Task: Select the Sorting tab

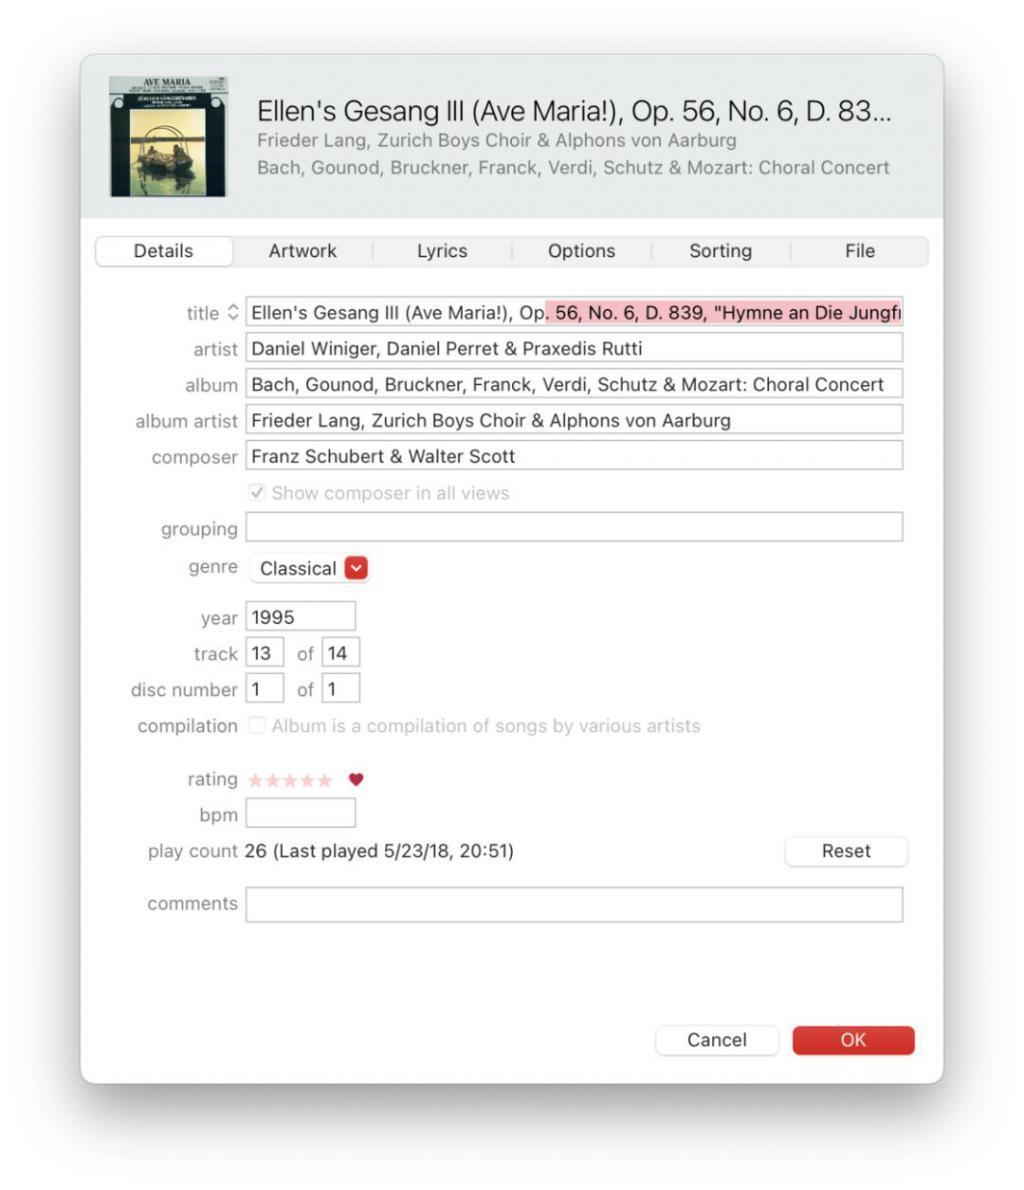Action: (x=719, y=251)
